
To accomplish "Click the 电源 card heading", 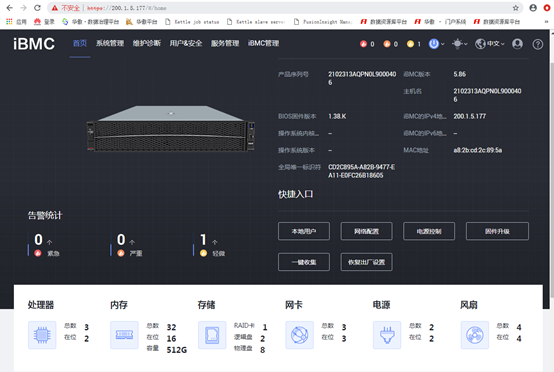I will [381, 305].
